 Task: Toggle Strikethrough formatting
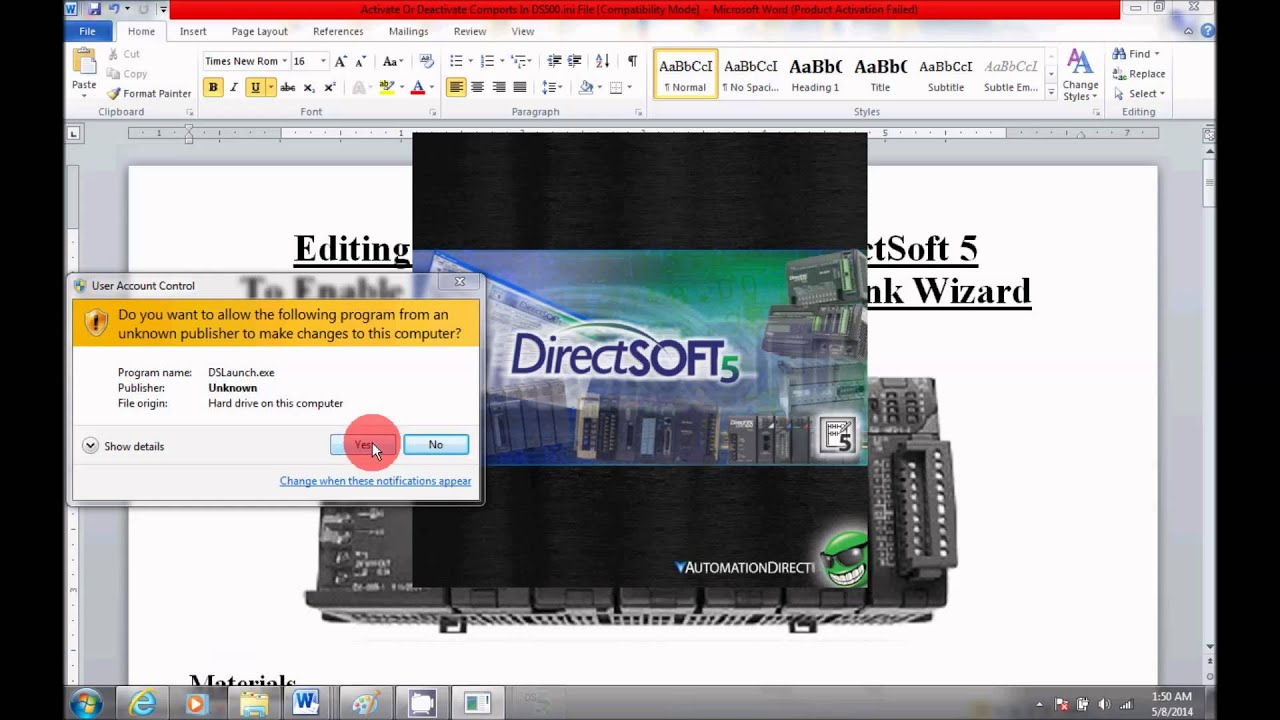287,87
